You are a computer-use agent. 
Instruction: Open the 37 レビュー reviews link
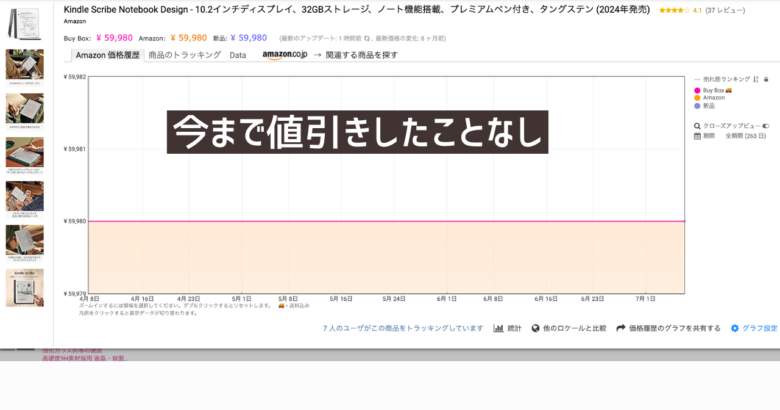[x=725, y=10]
